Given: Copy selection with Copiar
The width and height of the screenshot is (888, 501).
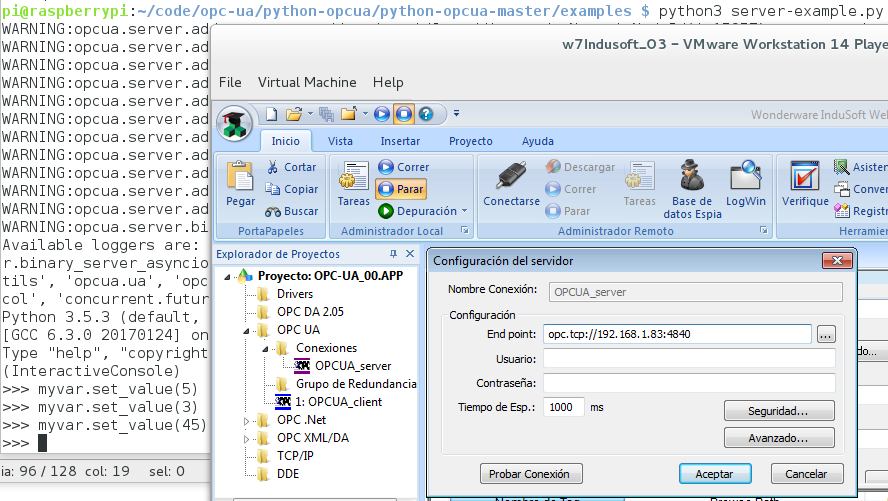Looking at the screenshot, I should point(292,189).
